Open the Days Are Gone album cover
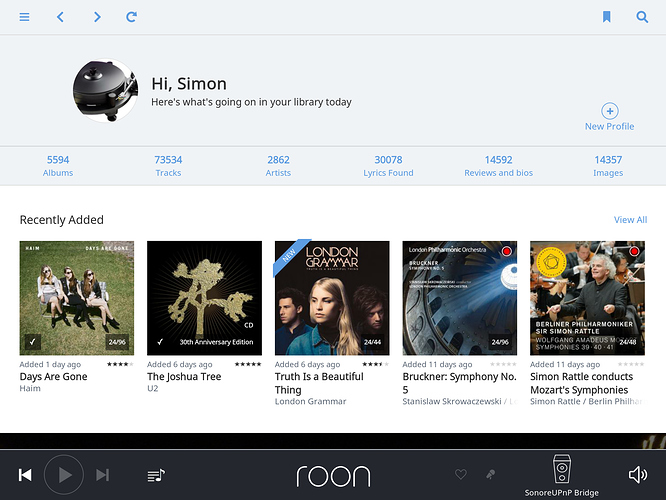Screen dimensions: 666x500 [77, 298]
